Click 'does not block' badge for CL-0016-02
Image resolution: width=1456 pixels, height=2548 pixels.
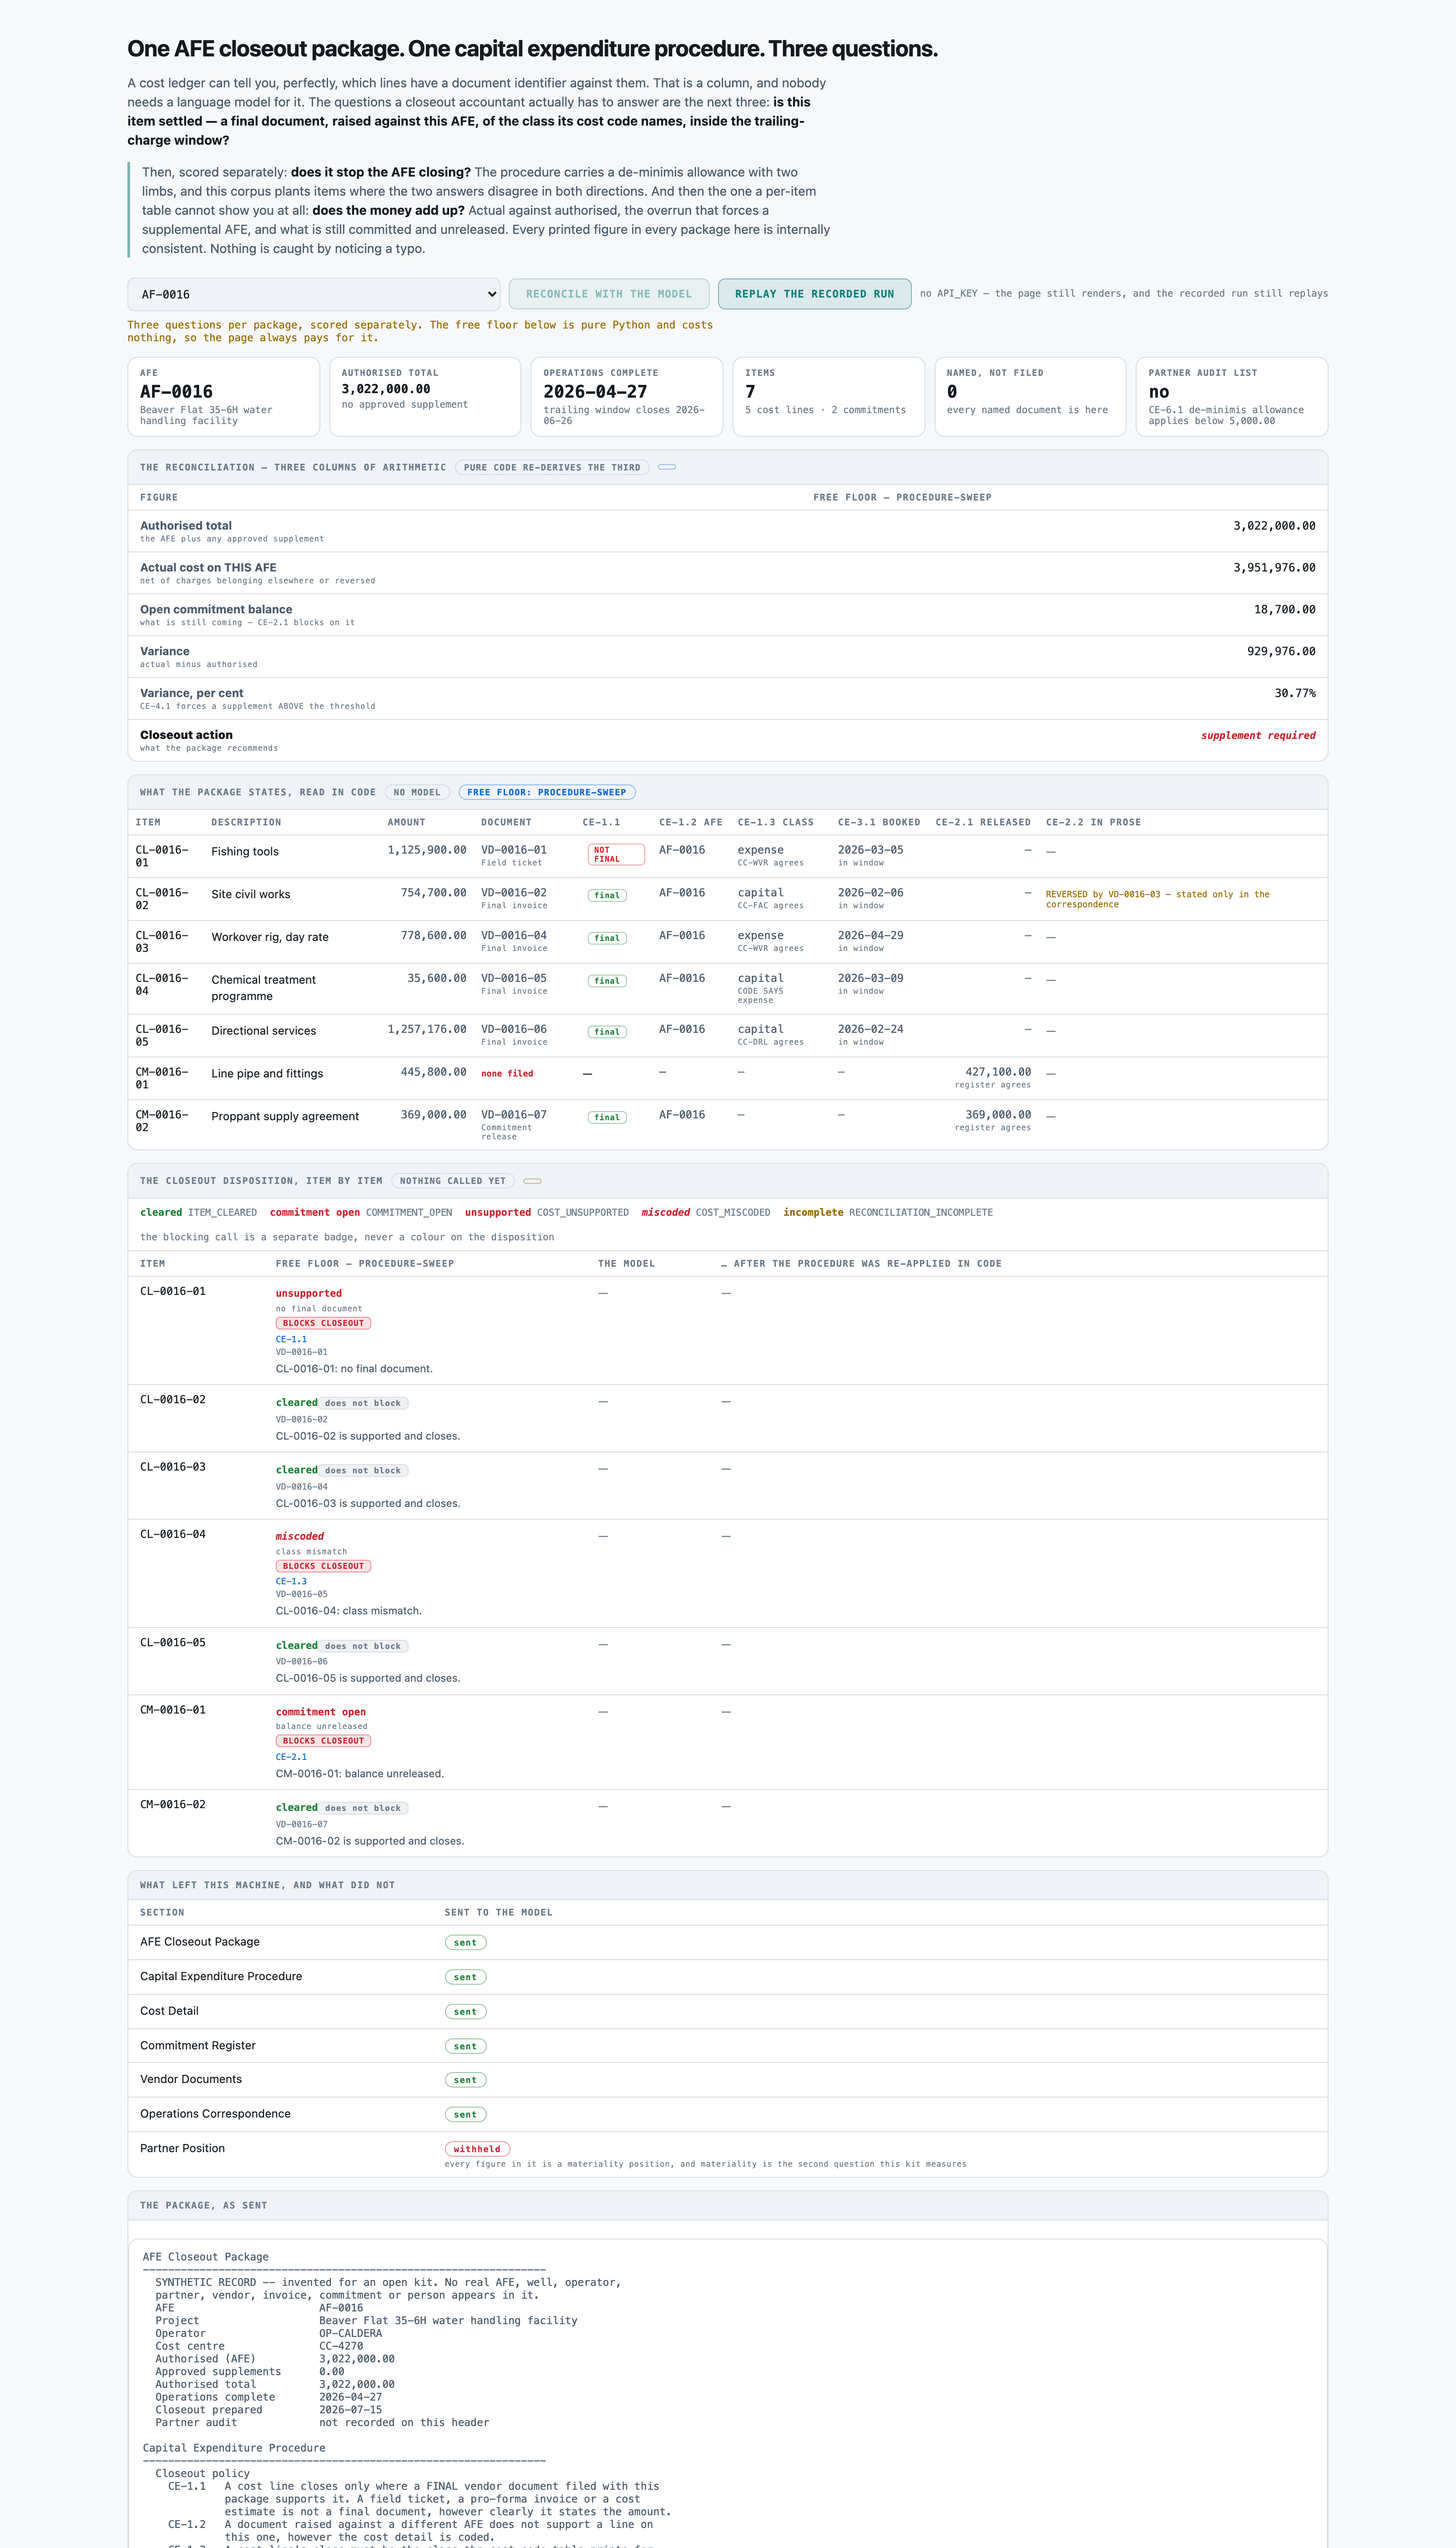[363, 1403]
